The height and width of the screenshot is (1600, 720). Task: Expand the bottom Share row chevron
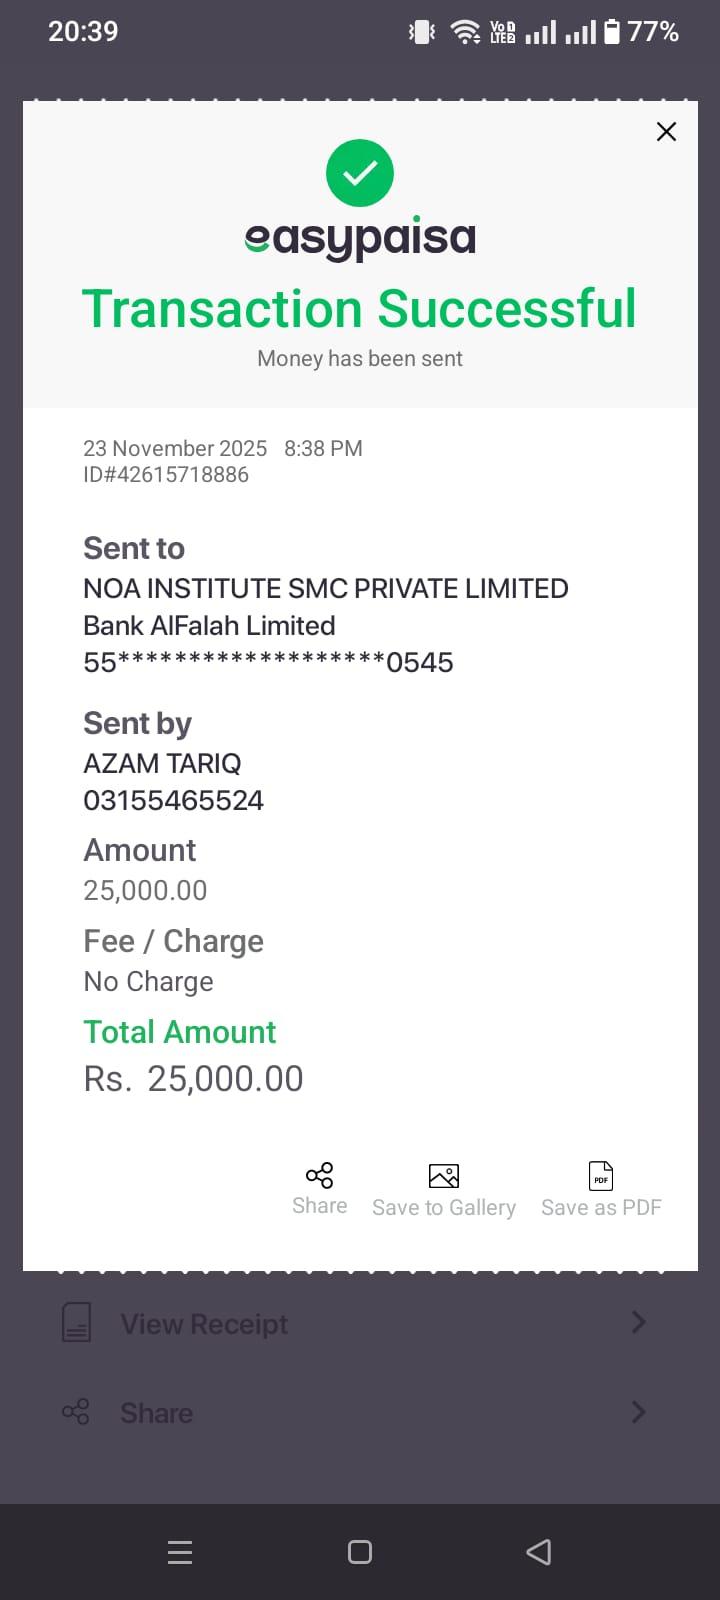(x=639, y=1412)
